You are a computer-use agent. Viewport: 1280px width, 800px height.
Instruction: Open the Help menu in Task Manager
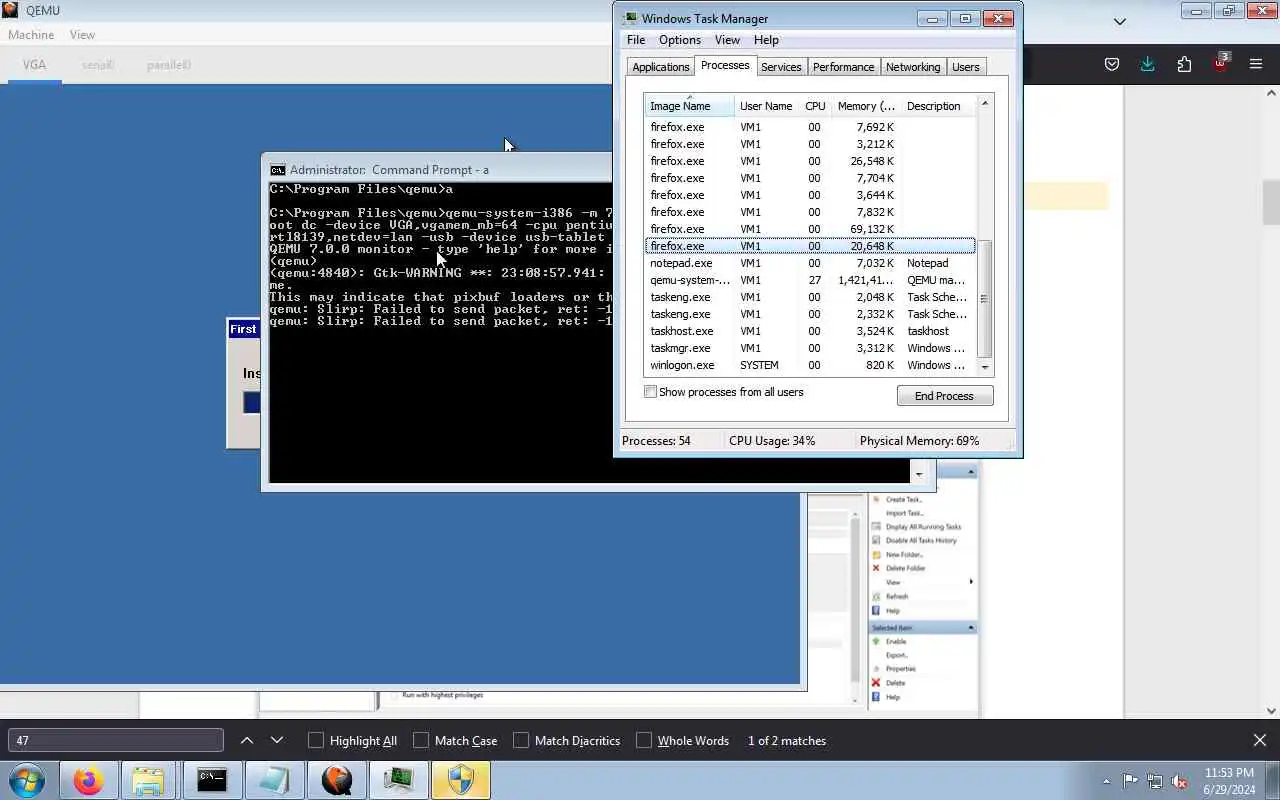click(x=766, y=40)
